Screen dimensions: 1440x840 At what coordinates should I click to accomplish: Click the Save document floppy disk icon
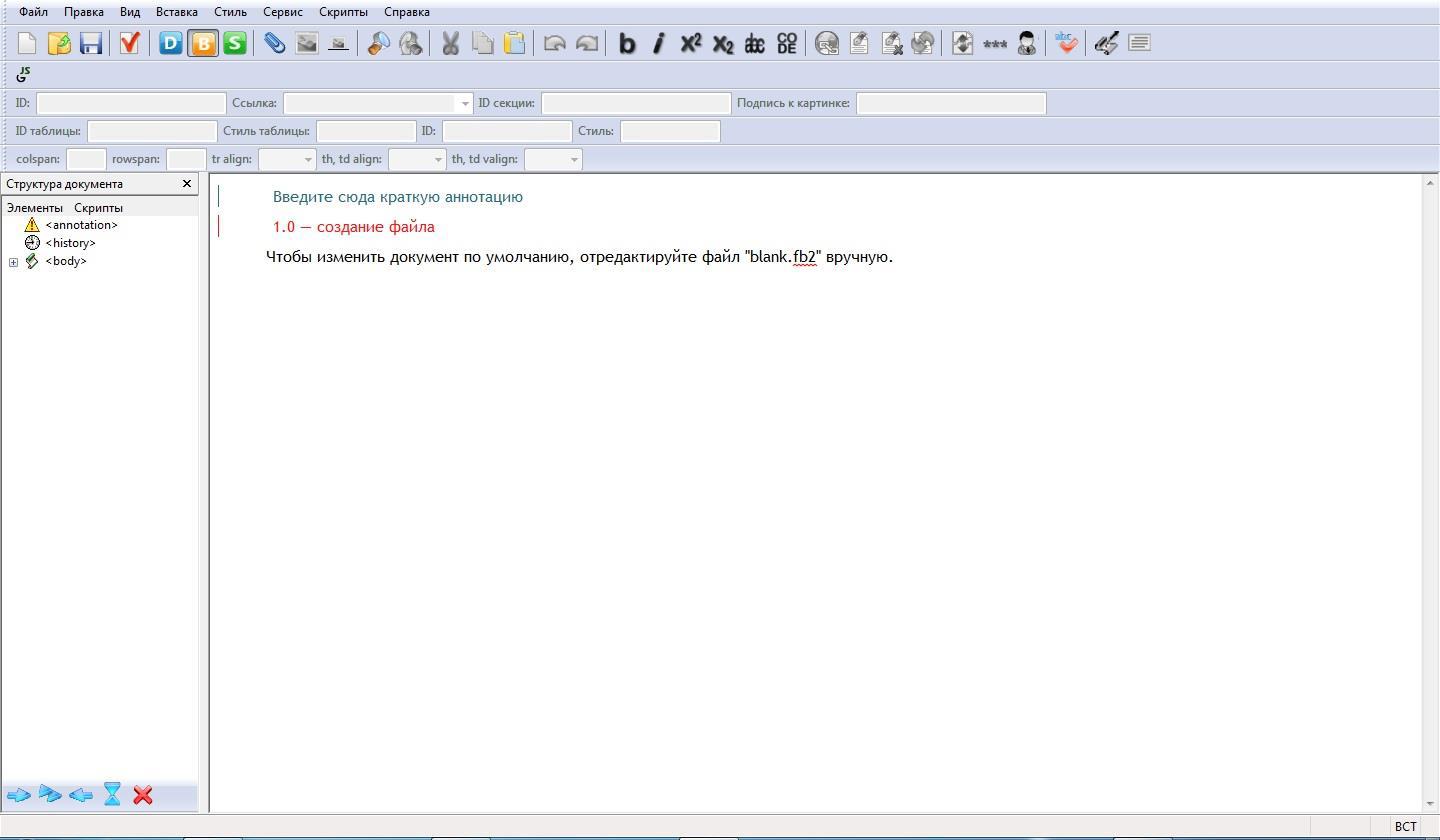(91, 43)
